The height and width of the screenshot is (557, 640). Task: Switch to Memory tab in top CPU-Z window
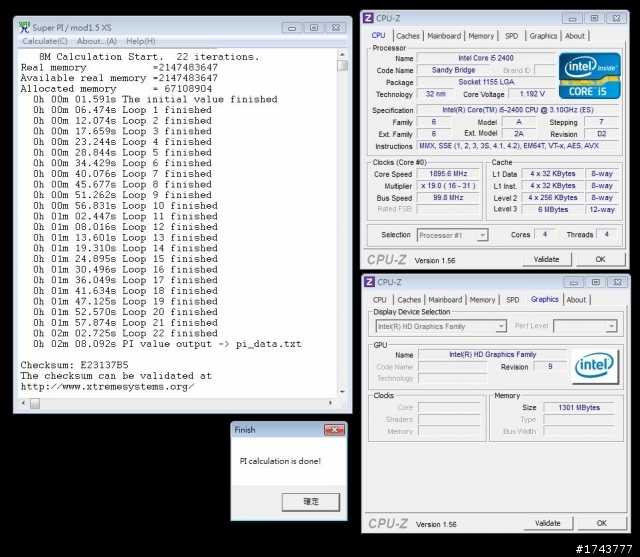[x=481, y=36]
